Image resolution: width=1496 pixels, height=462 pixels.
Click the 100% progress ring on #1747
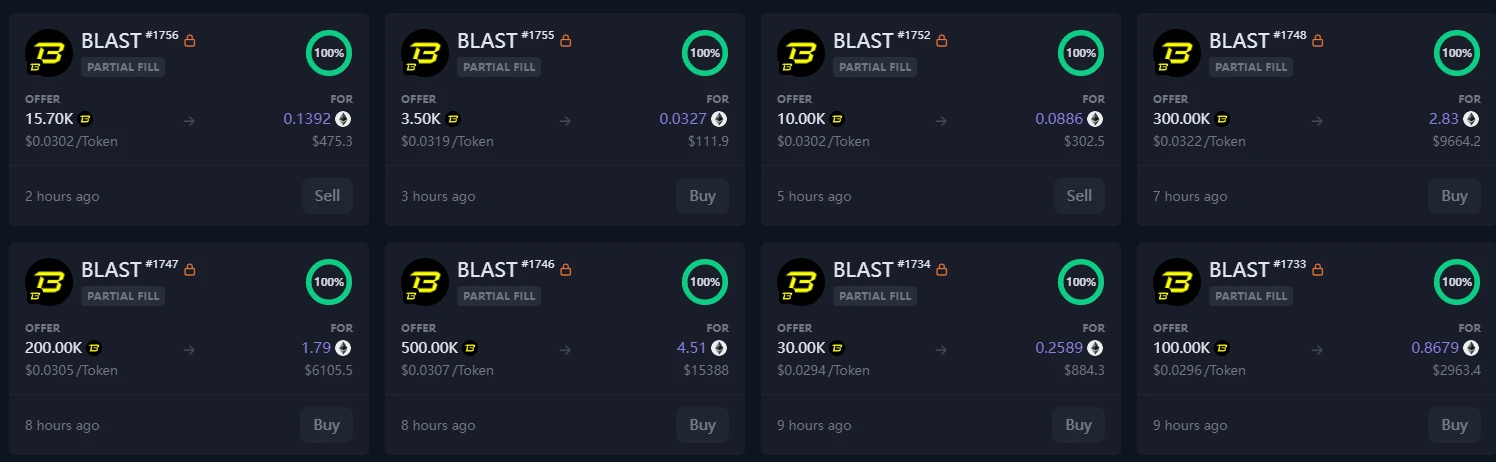coord(329,282)
